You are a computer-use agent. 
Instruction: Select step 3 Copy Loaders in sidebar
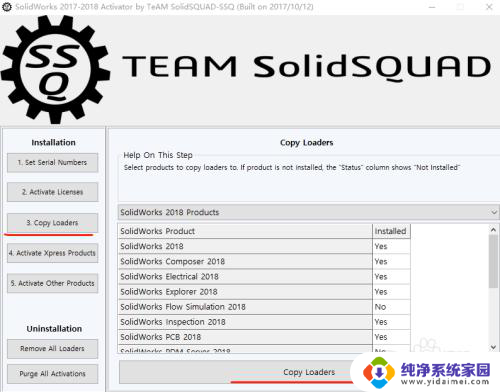pos(53,223)
